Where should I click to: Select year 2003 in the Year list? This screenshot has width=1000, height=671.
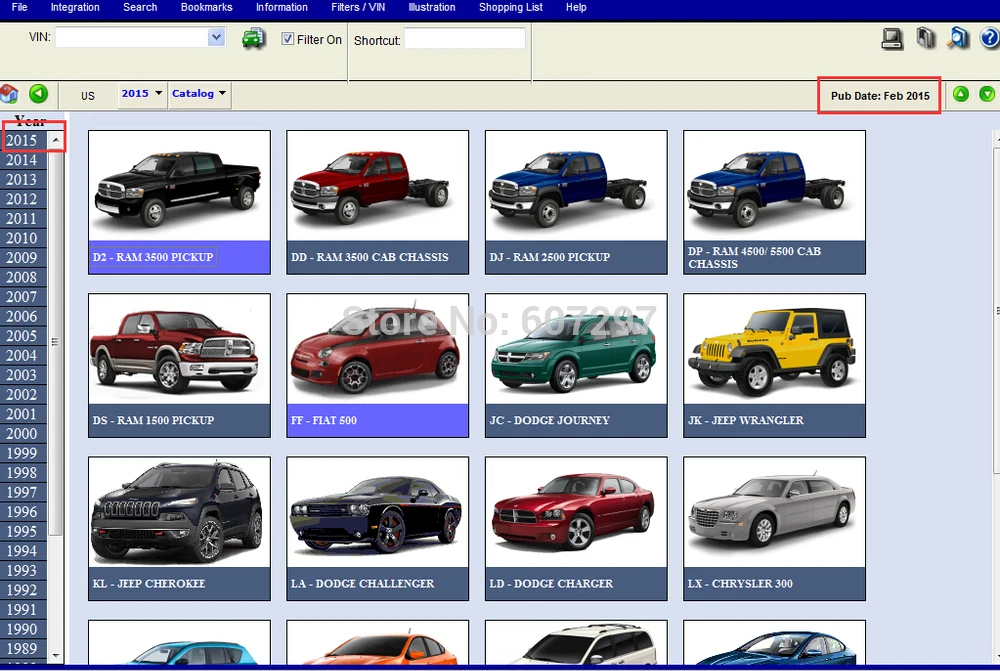(x=22, y=374)
